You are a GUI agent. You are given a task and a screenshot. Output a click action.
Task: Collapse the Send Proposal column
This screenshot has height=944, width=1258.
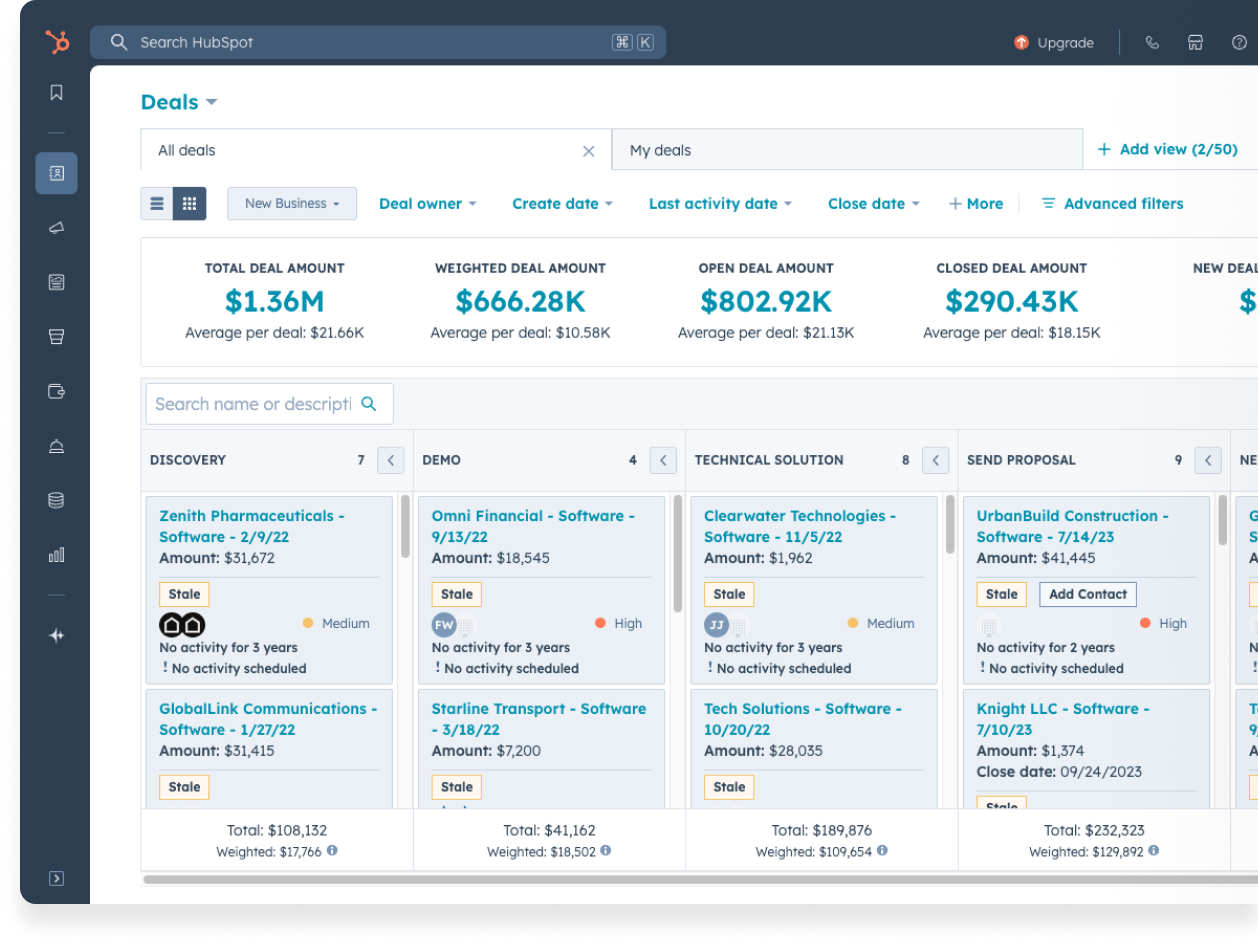[x=1208, y=460]
